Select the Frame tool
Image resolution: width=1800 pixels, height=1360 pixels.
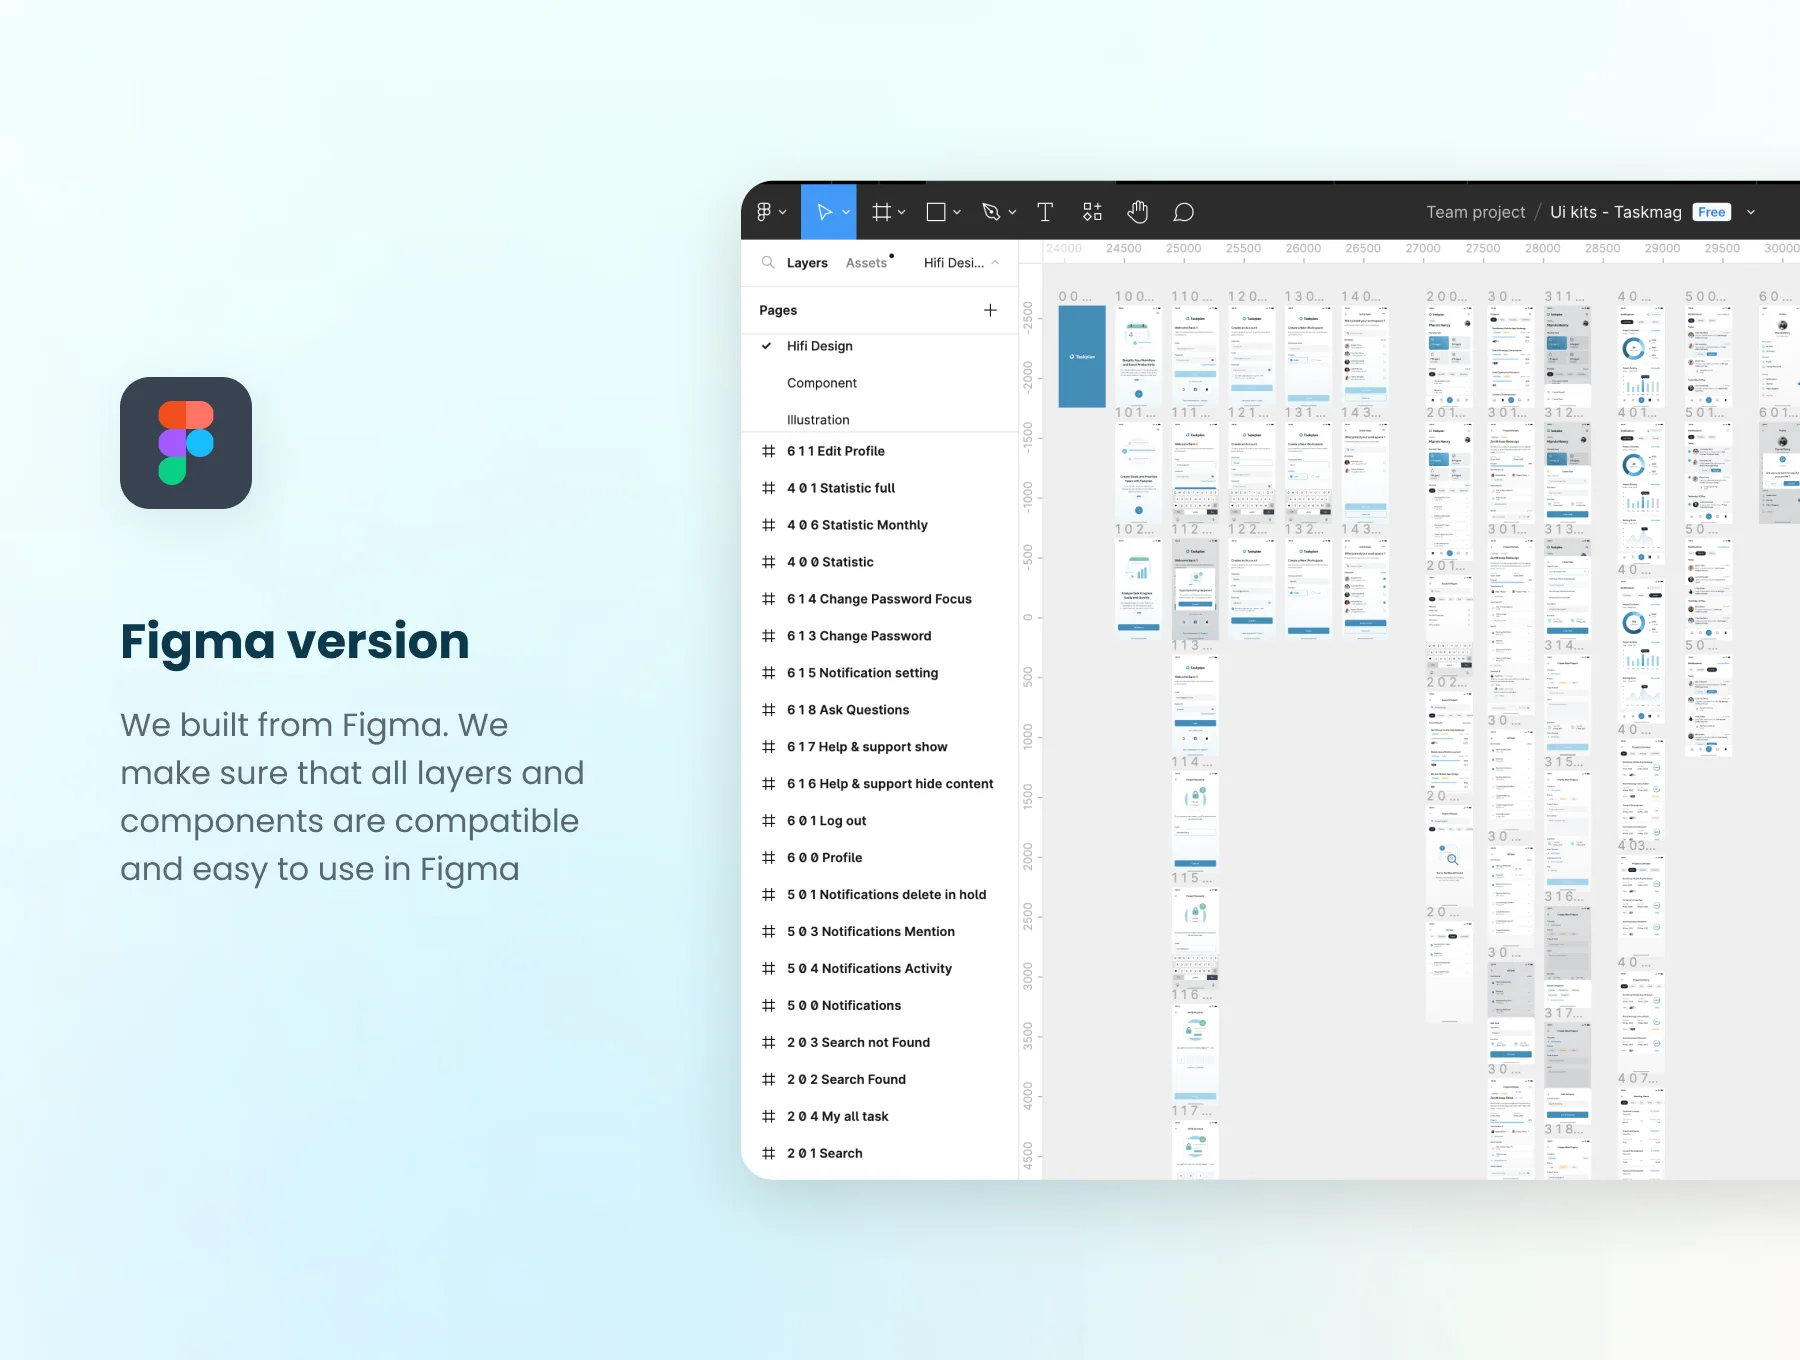(x=881, y=212)
